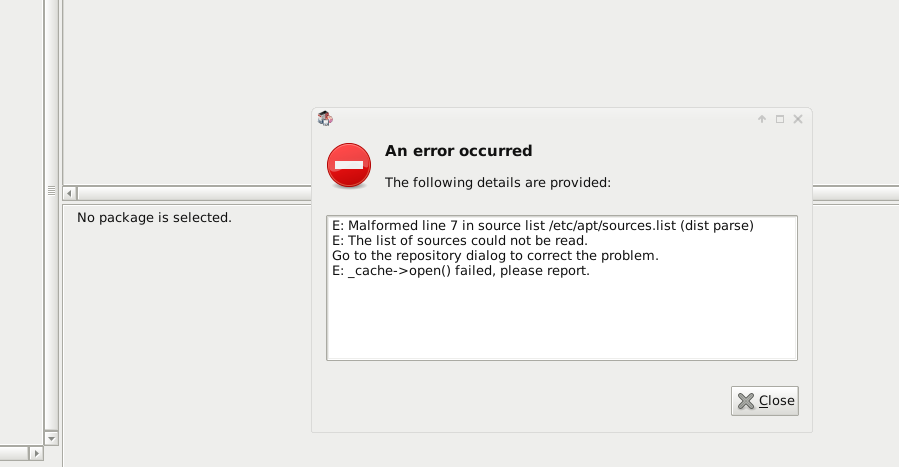Click the 'list of sources could not be read' line

[460, 241]
